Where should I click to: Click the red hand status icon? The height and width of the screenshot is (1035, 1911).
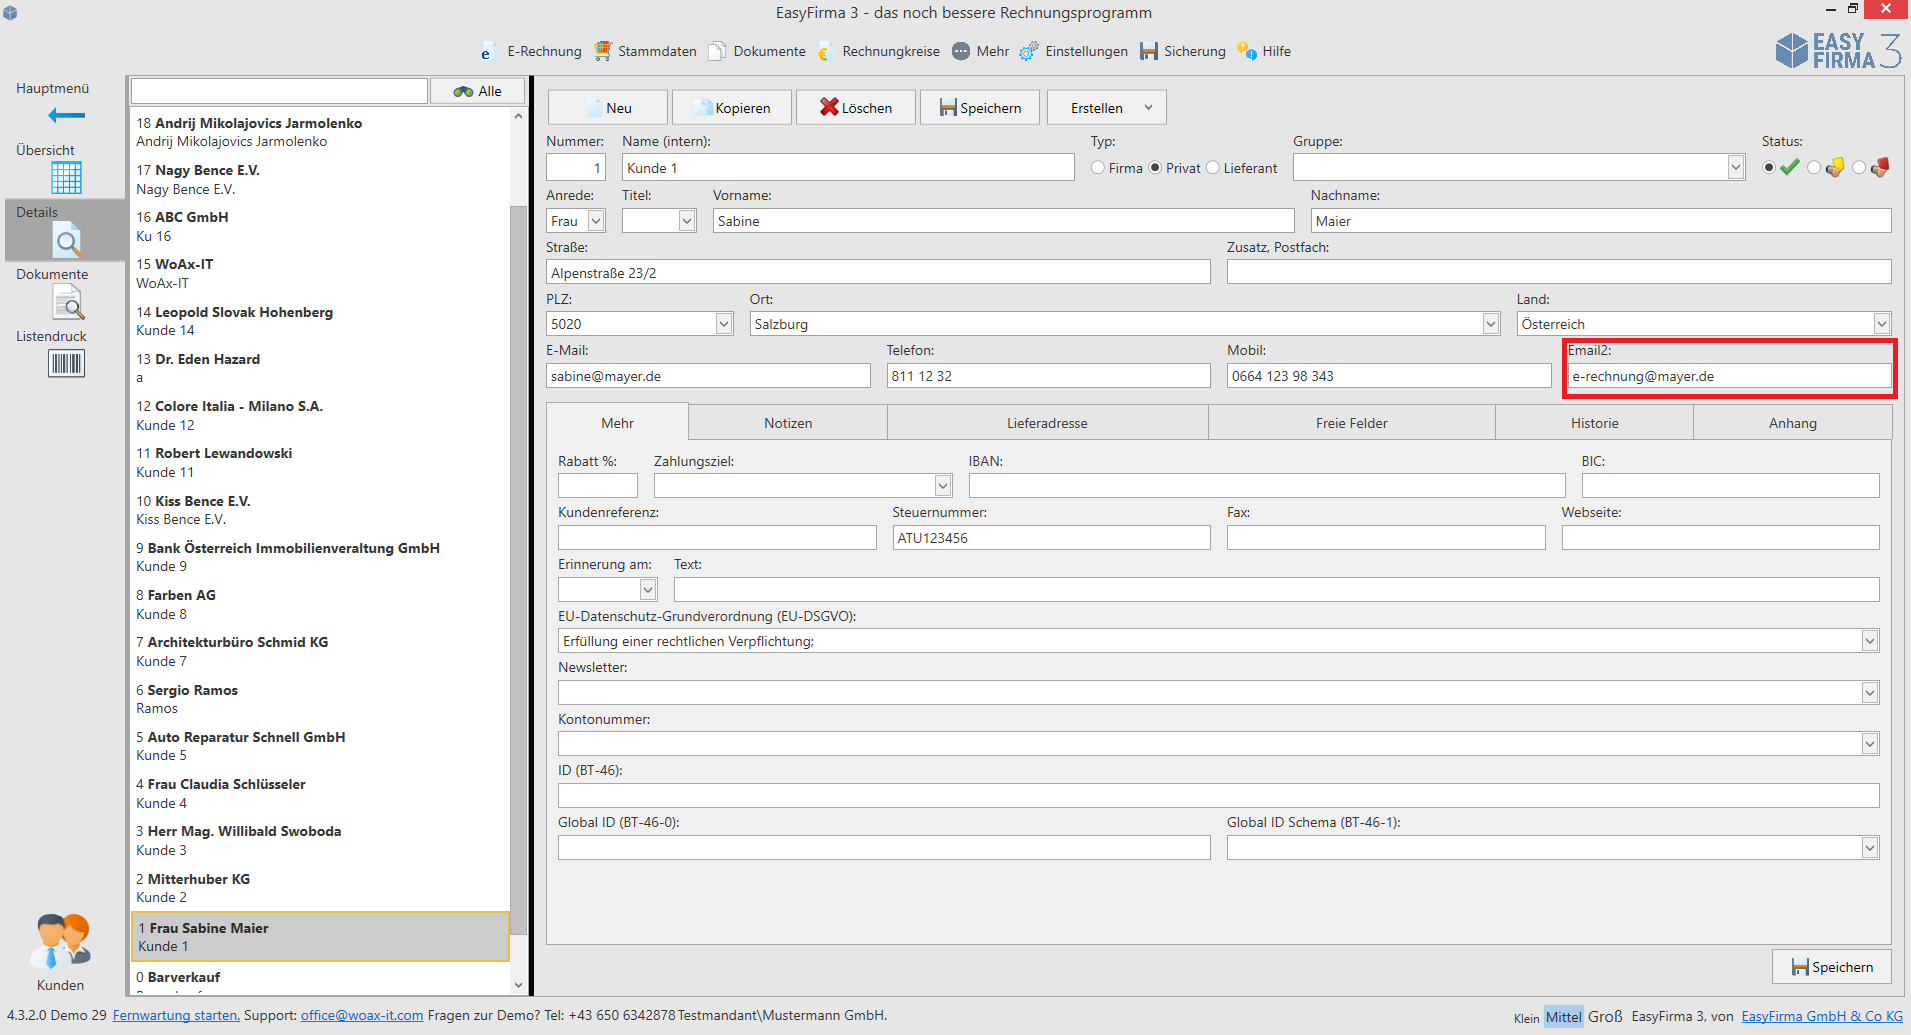pyautogui.click(x=1880, y=167)
